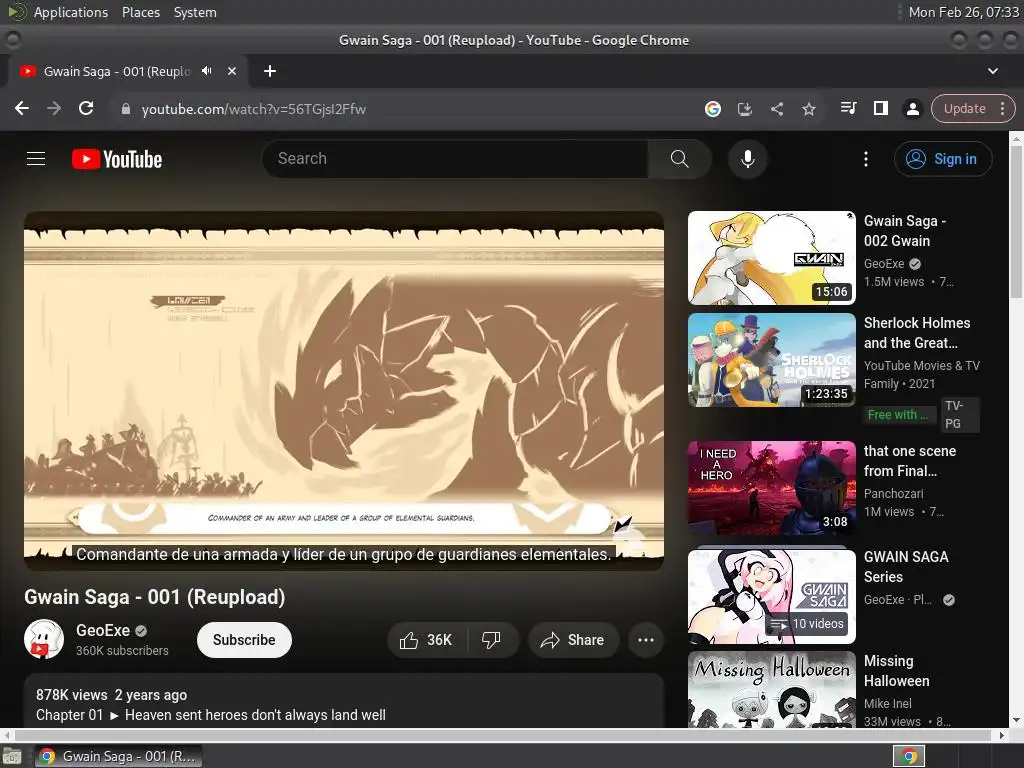Click the Panchozari channel name
This screenshot has height=768, width=1024.
coord(893,494)
